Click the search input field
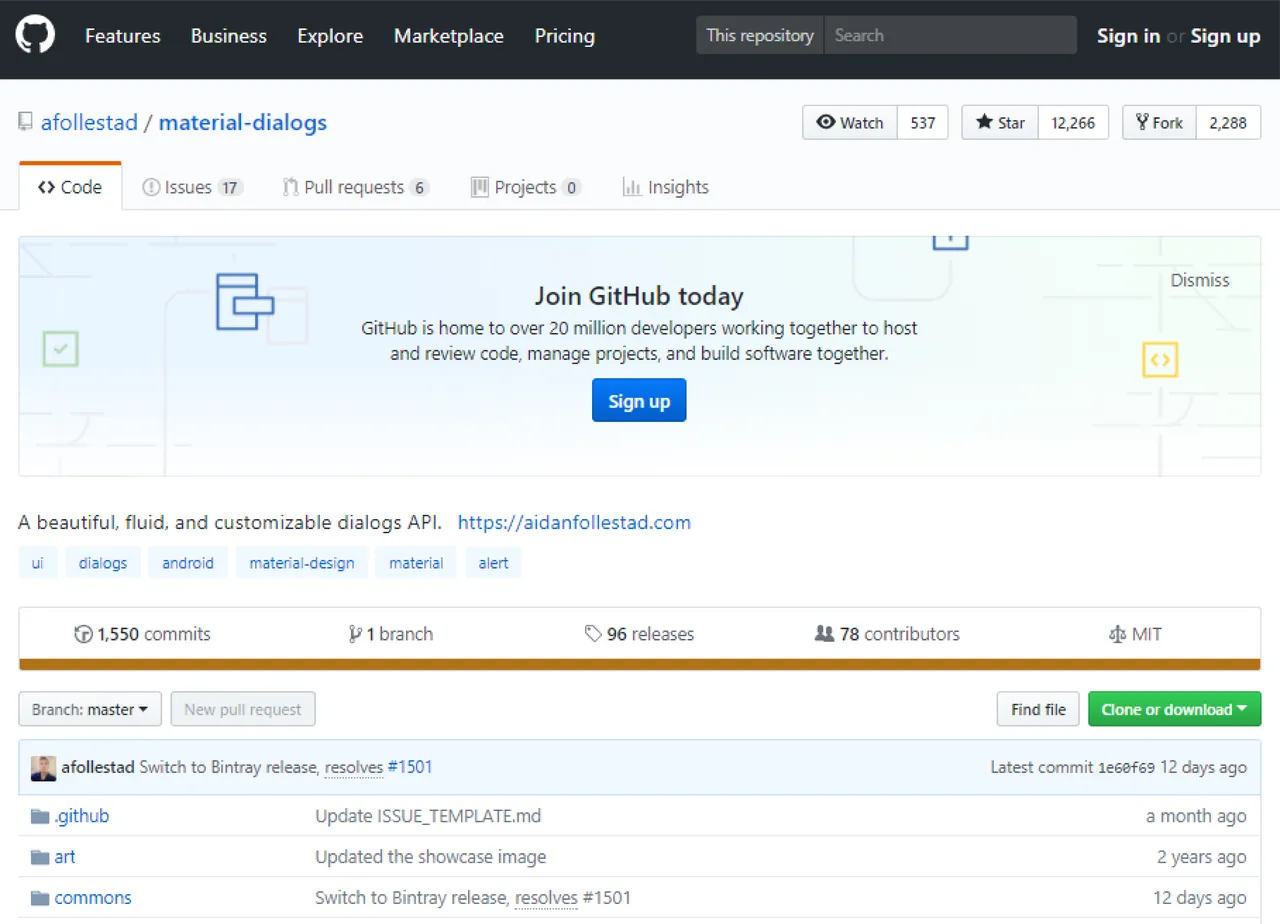The width and height of the screenshot is (1280, 924). pyautogui.click(x=950, y=35)
